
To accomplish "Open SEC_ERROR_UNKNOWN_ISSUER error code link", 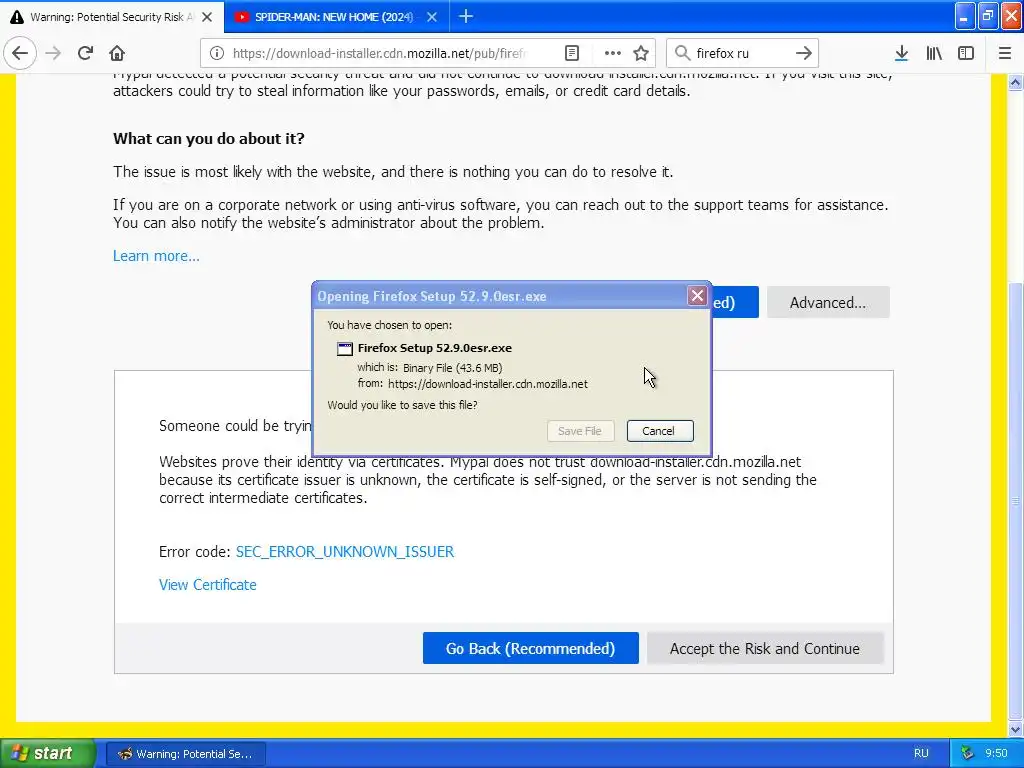I will [345, 552].
